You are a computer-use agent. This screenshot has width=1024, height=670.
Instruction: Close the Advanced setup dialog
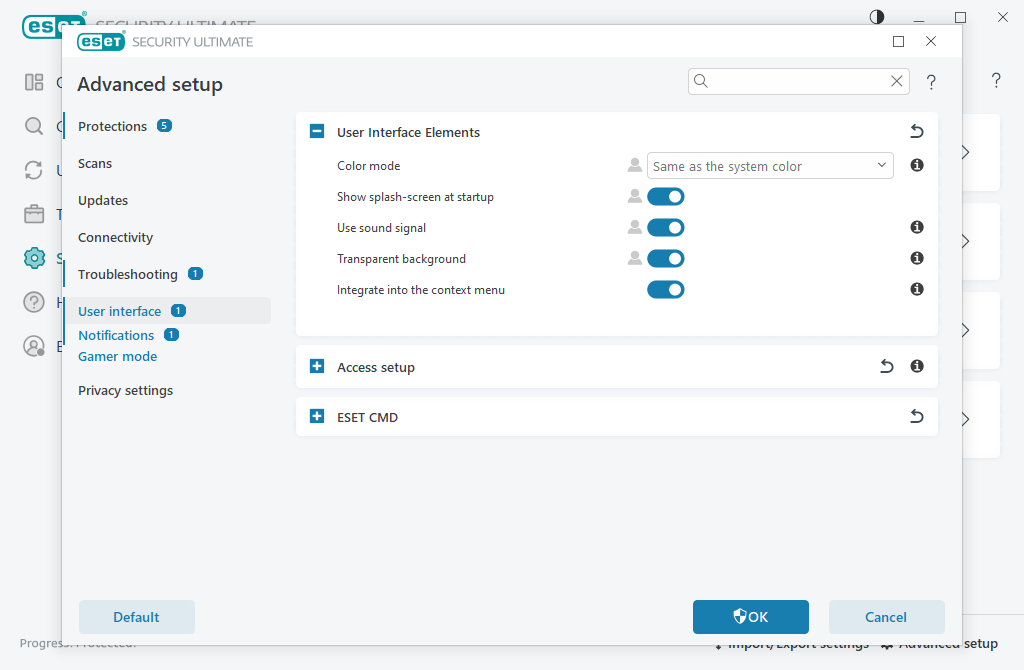931,41
